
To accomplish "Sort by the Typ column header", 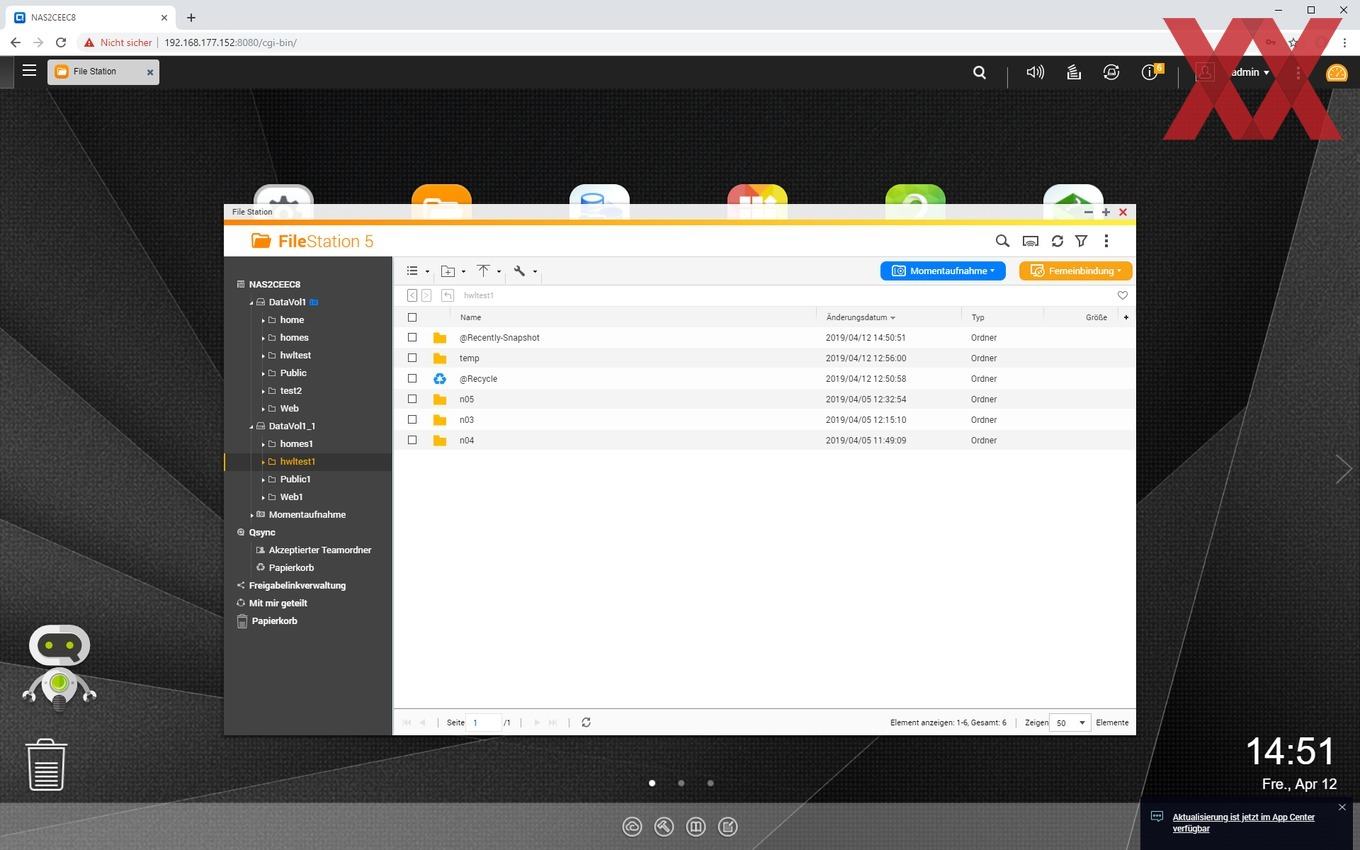I will click(978, 317).
